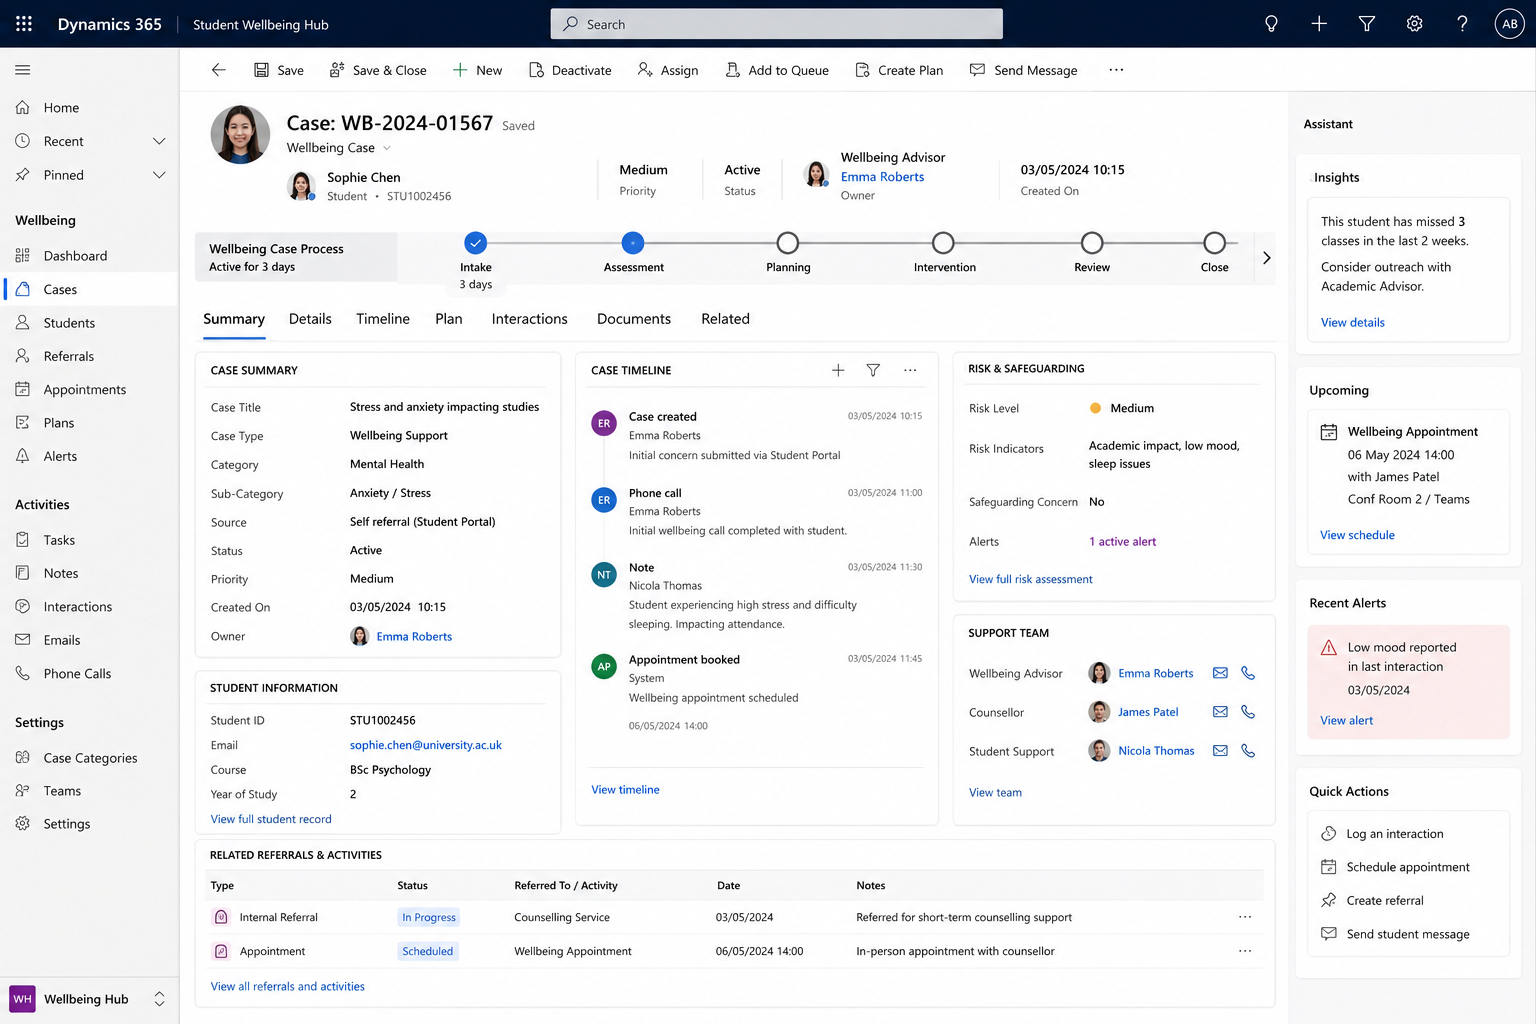This screenshot has width=1536, height=1024.
Task: Switch to the Timeline tab
Action: [383, 319]
